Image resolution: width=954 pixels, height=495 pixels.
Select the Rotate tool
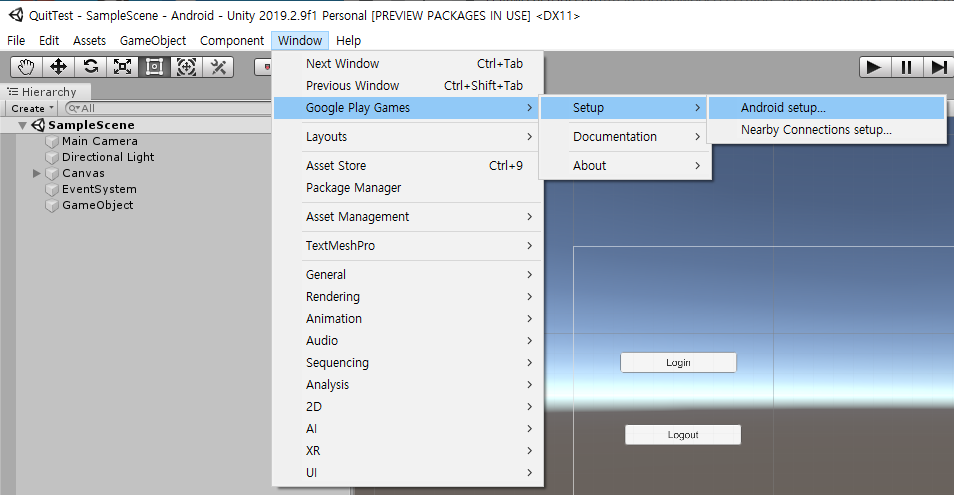click(x=91, y=67)
